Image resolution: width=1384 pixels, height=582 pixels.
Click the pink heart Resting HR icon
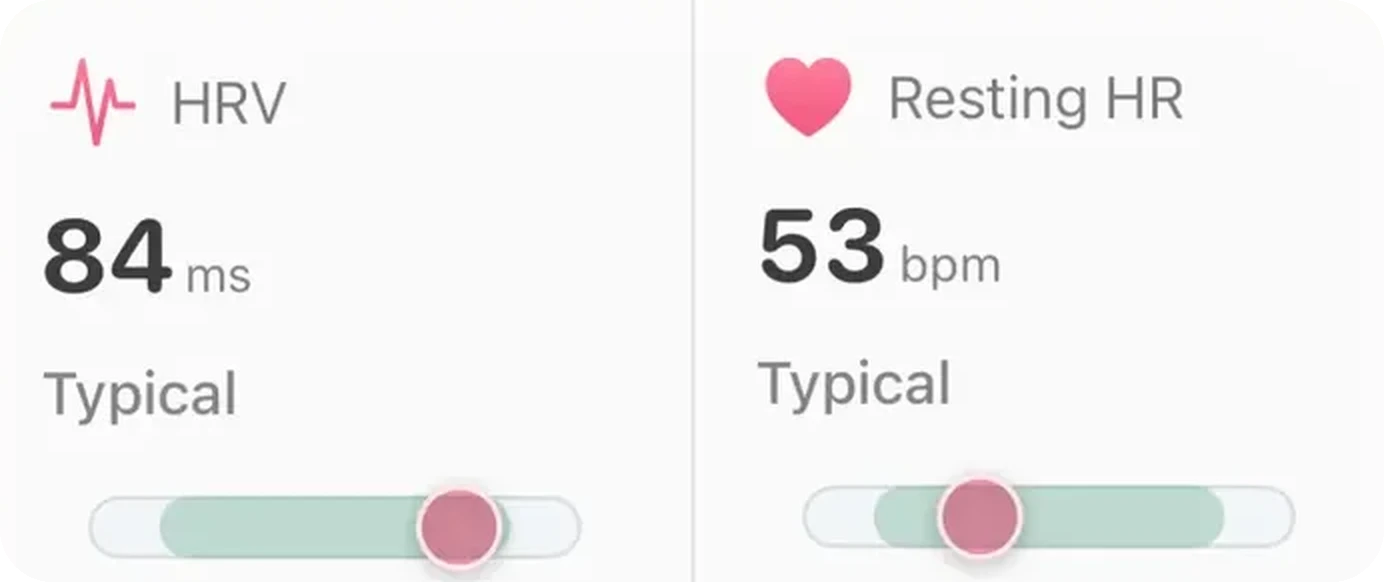click(x=808, y=96)
